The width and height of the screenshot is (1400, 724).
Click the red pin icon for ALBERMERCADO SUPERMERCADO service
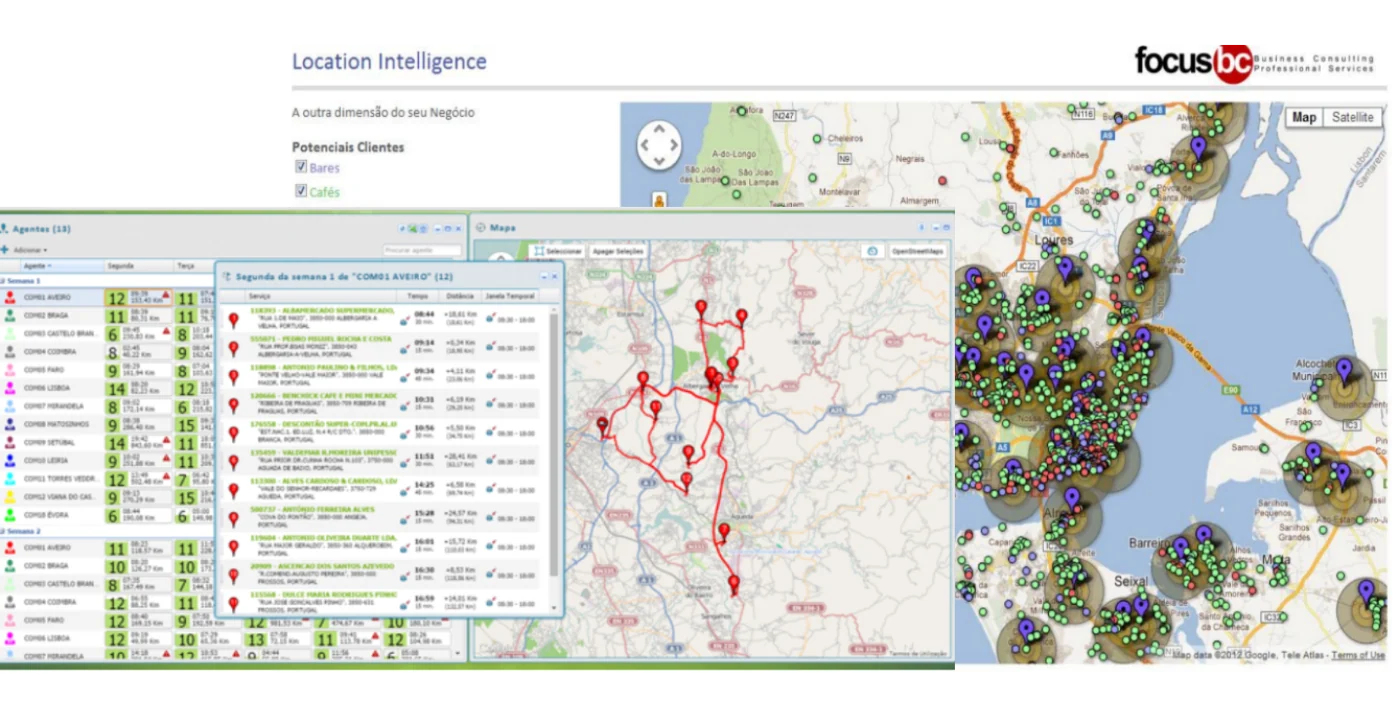tap(234, 318)
